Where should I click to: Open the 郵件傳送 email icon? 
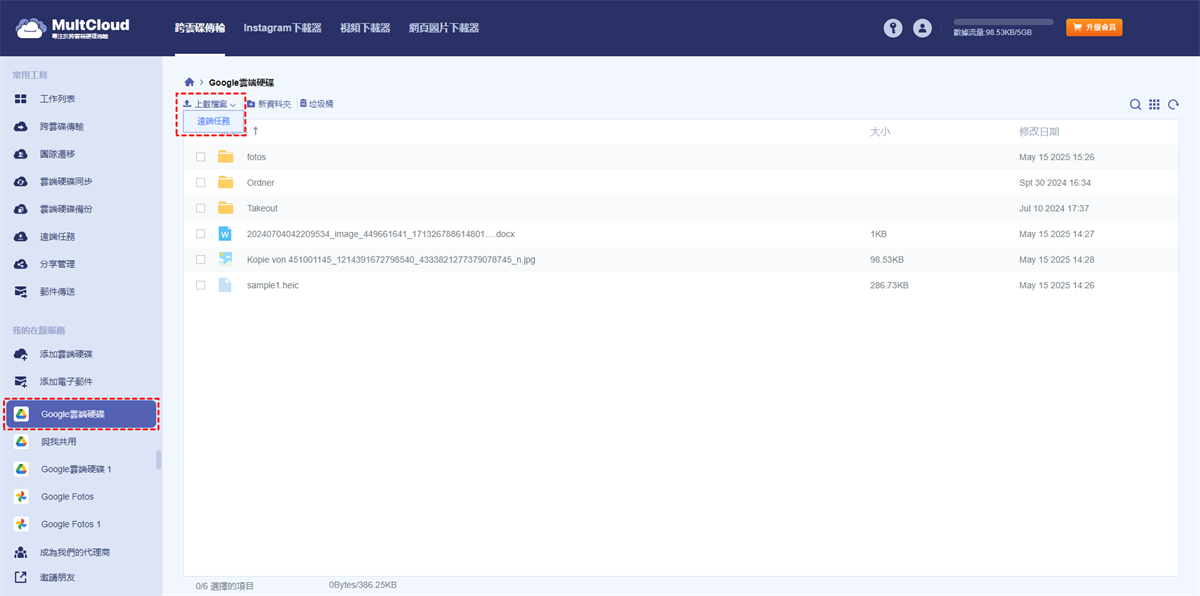20,292
